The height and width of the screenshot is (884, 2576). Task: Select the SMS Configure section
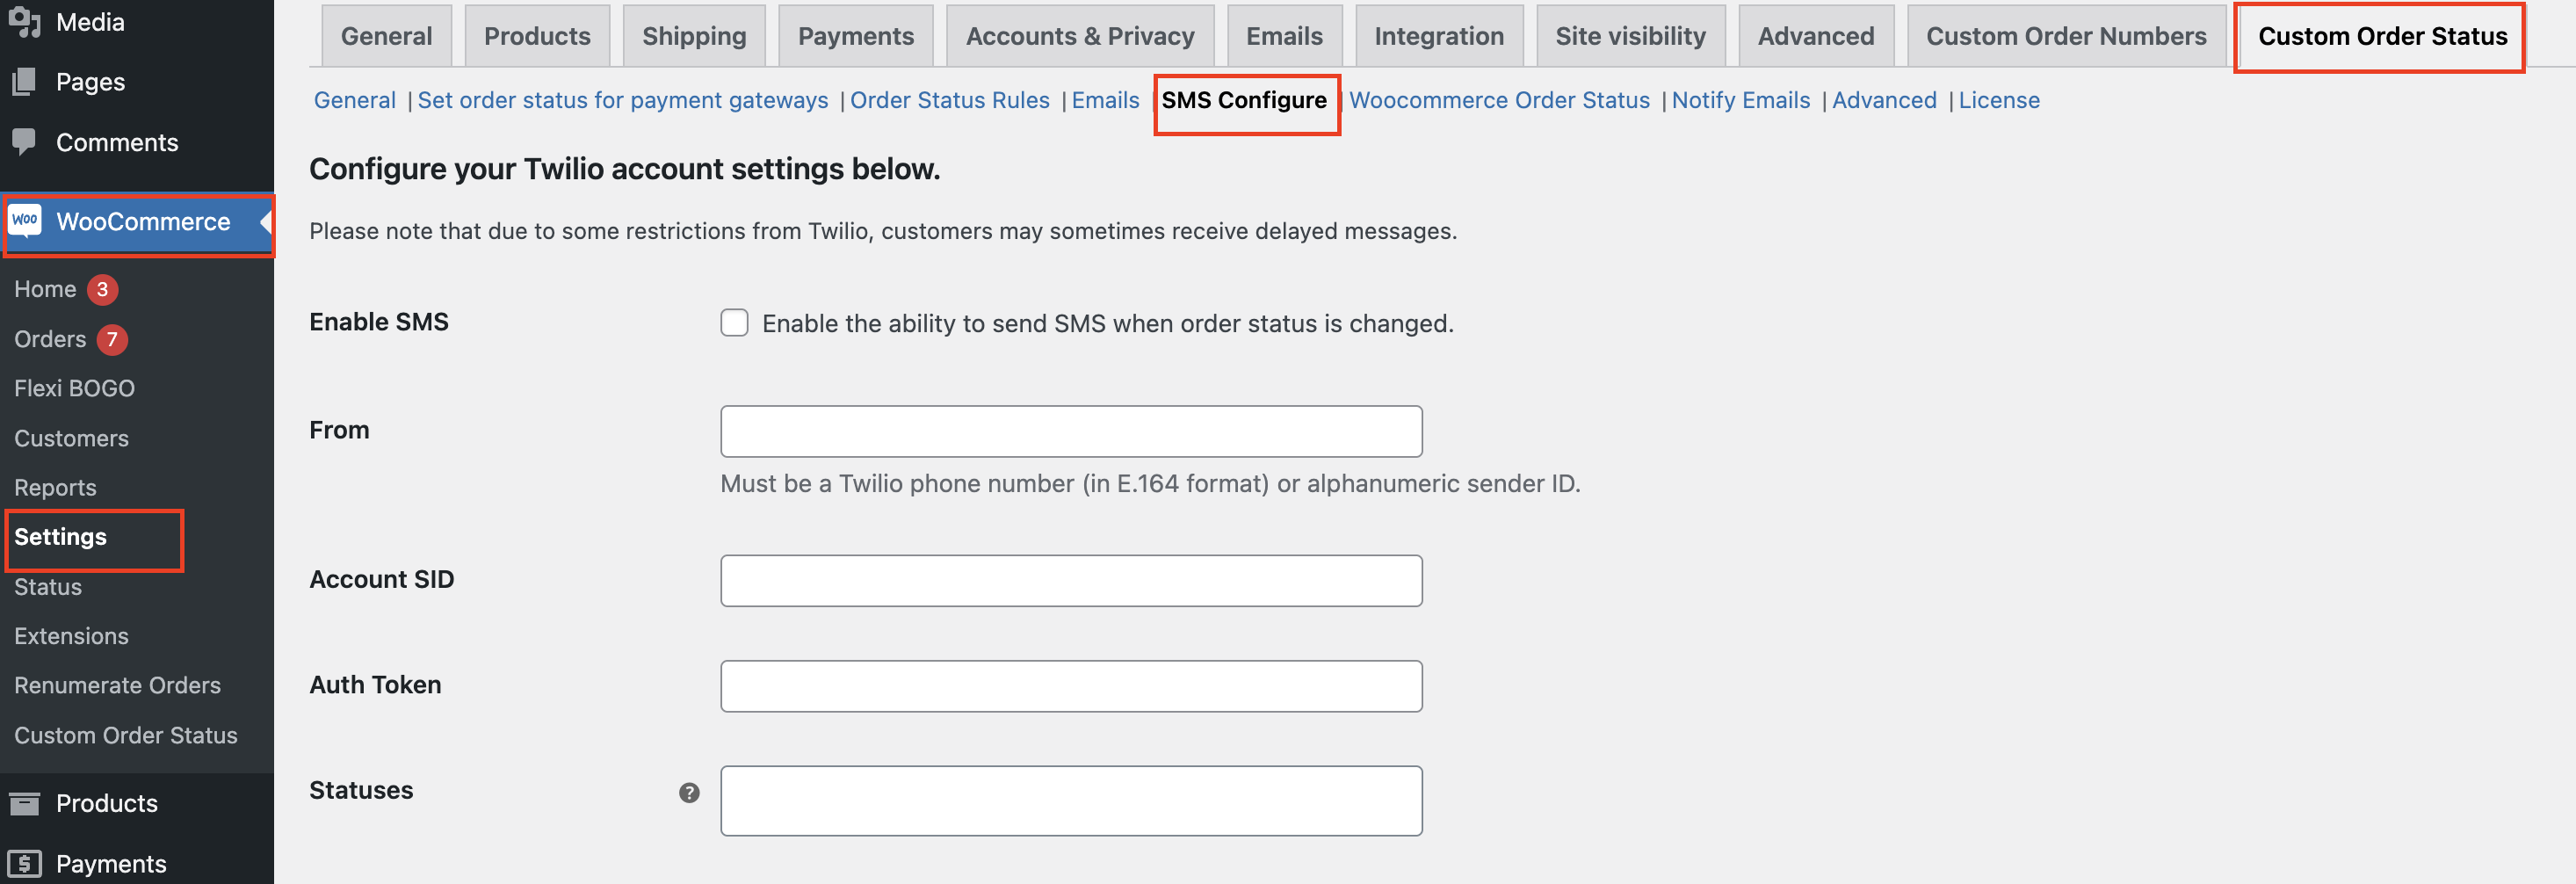coord(1244,100)
